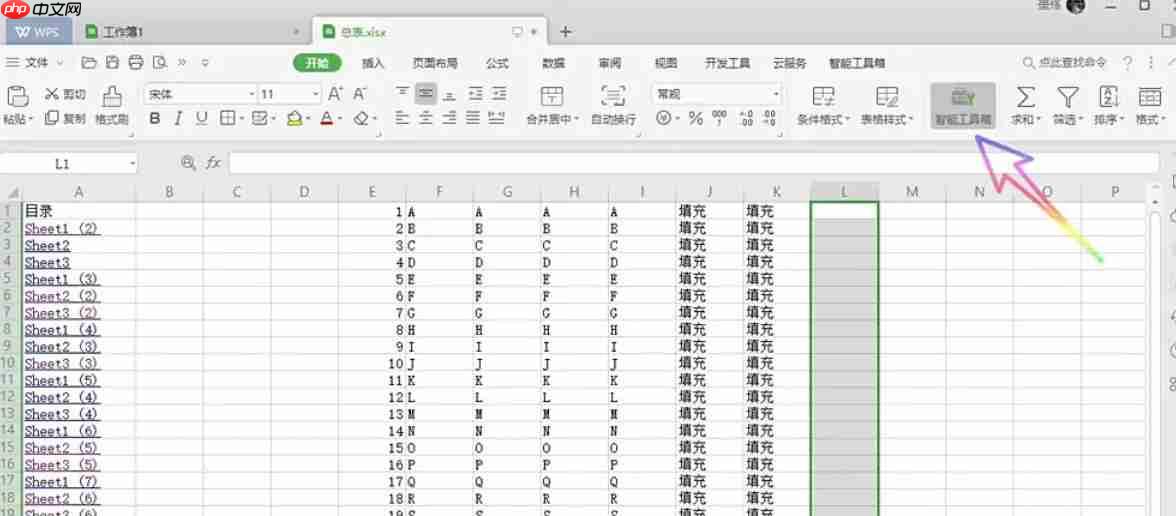Screen dimensions: 1176x516
Task: Align cell text right
Action: coord(449,118)
